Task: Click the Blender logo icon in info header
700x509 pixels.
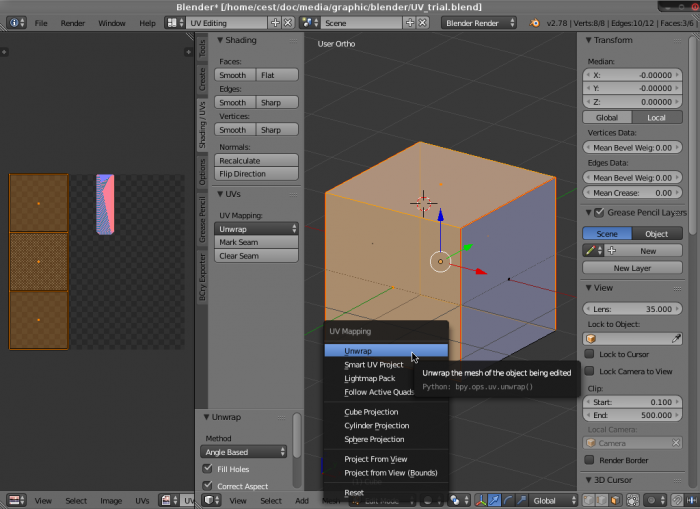Action: pyautogui.click(x=536, y=22)
